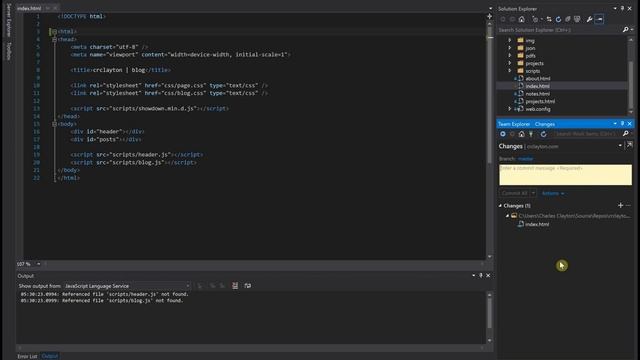
Task: Expand the img folder
Action: (x=510, y=40)
